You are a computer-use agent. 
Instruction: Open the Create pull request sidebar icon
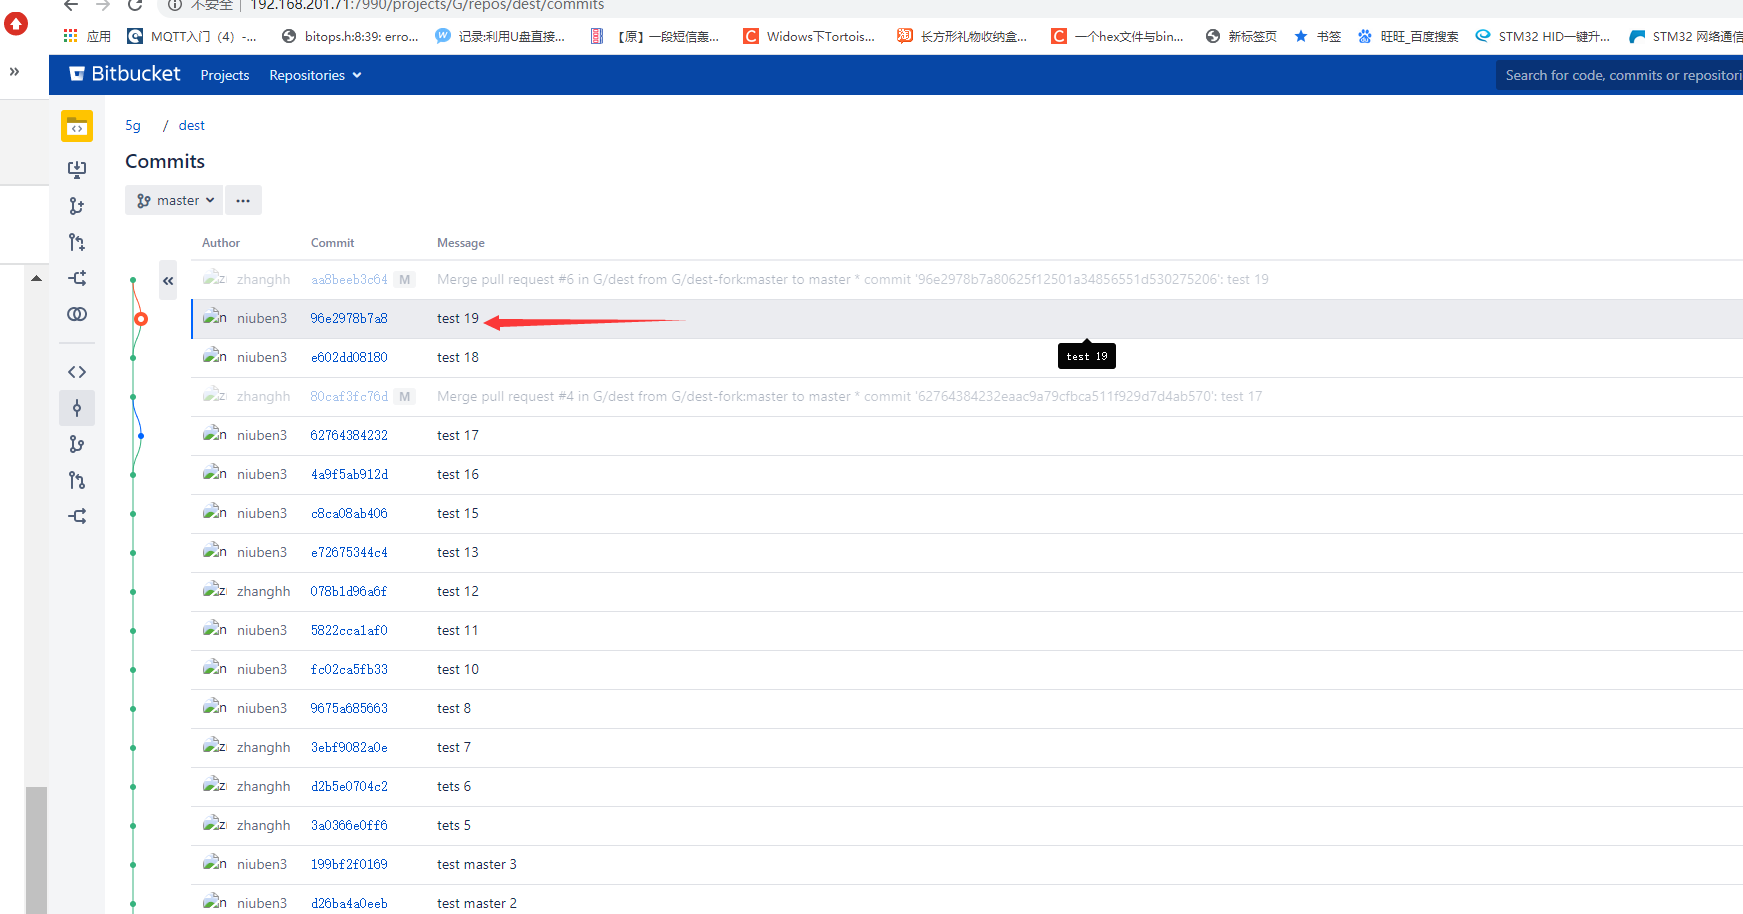77,241
